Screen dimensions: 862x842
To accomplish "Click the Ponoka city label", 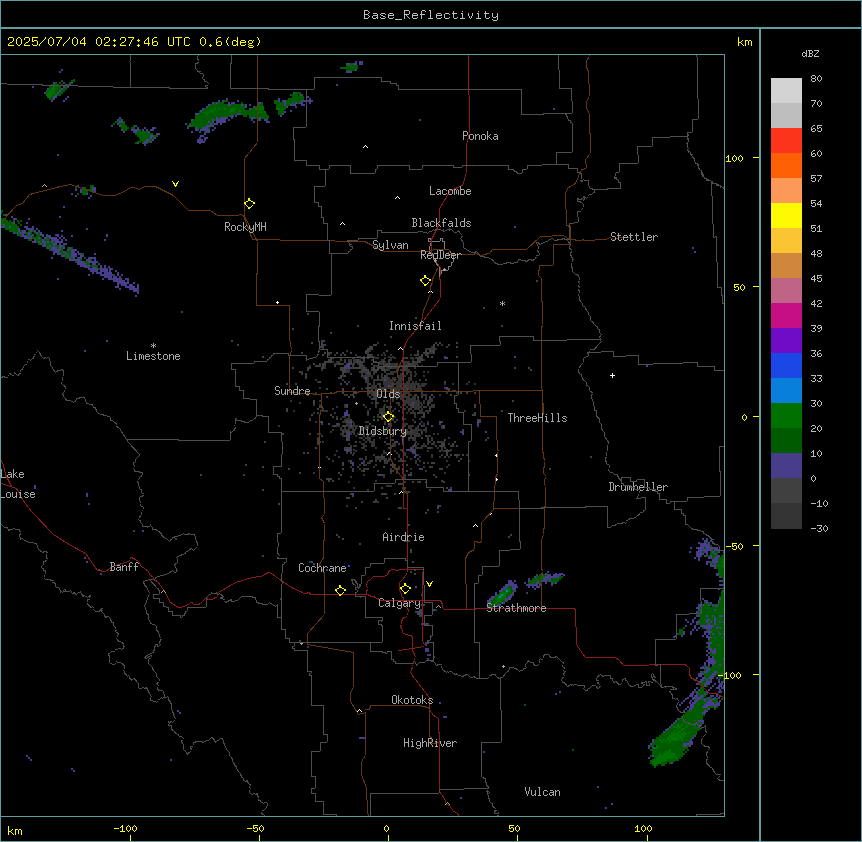I will tap(480, 136).
